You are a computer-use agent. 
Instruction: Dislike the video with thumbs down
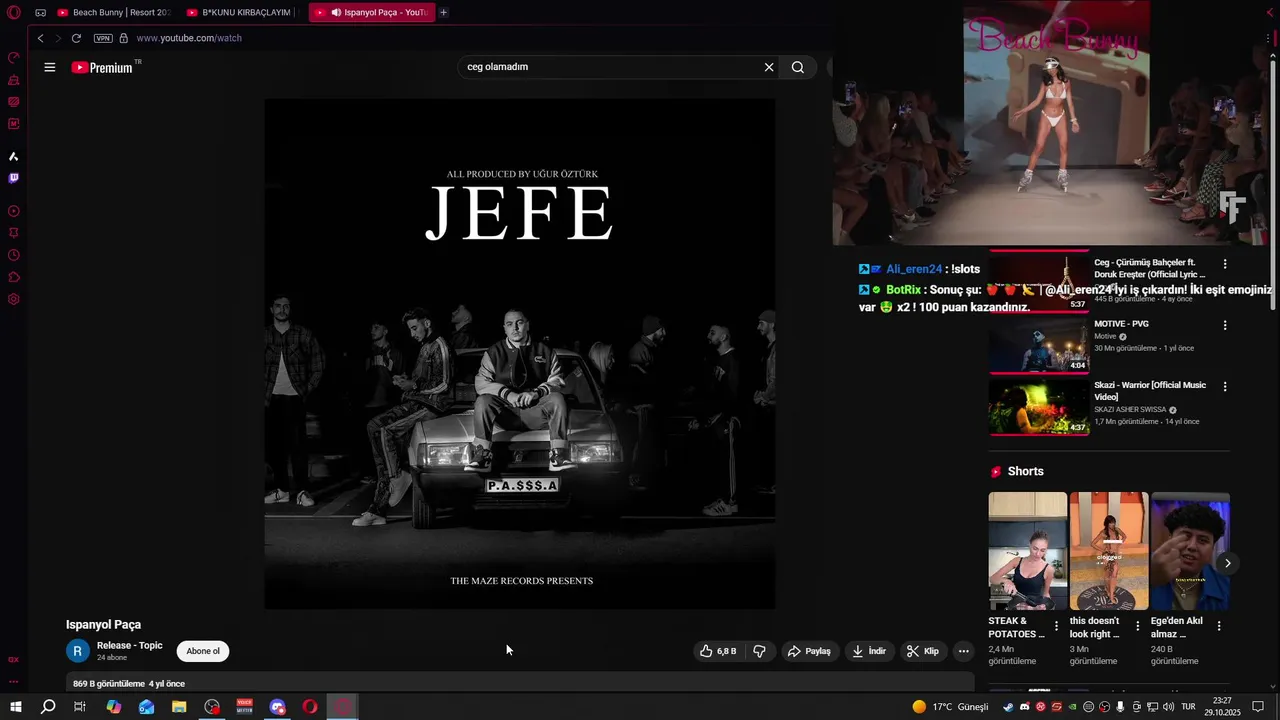[x=760, y=651]
